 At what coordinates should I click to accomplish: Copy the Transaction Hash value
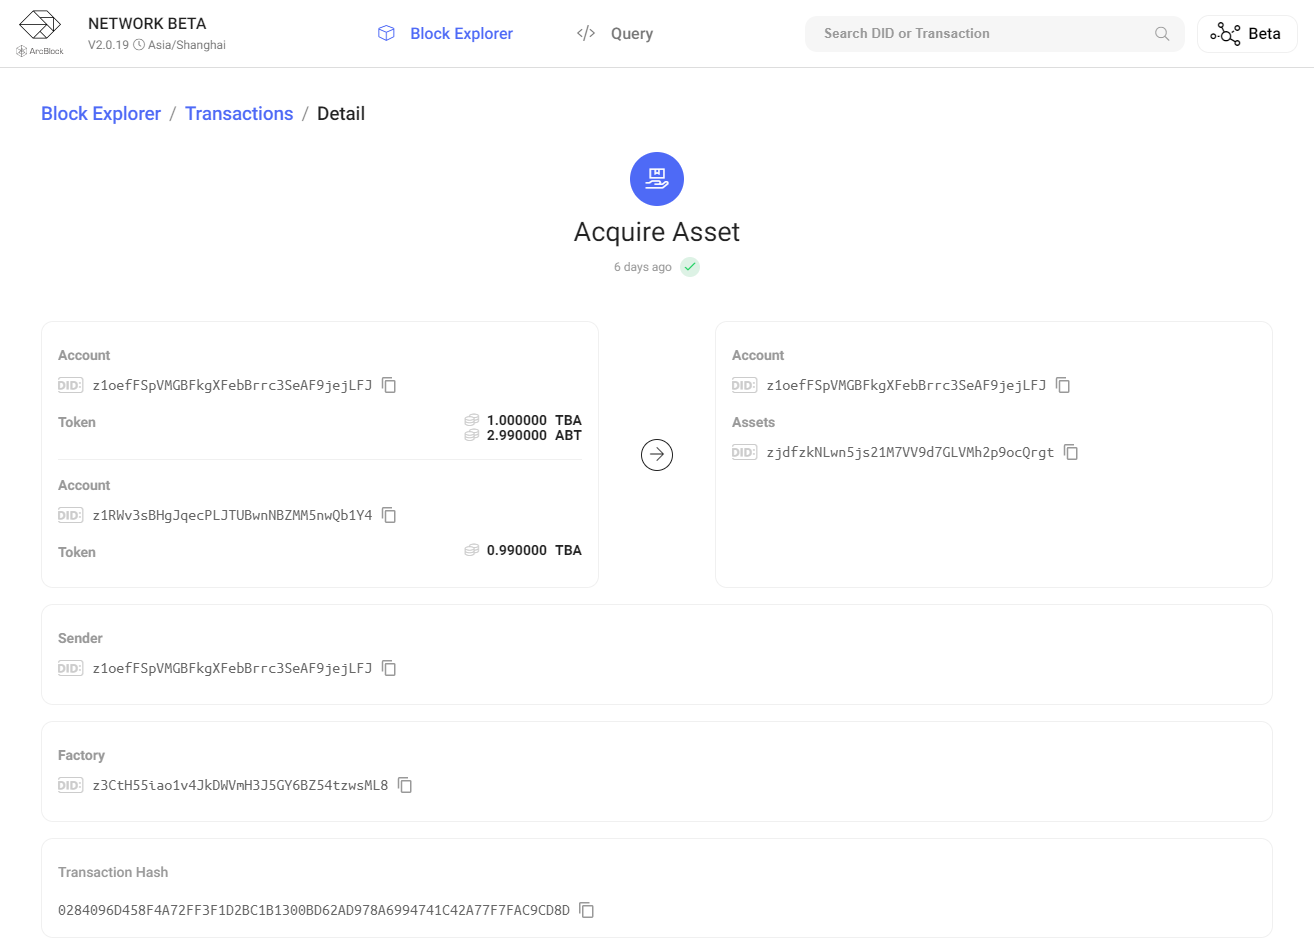pos(587,910)
